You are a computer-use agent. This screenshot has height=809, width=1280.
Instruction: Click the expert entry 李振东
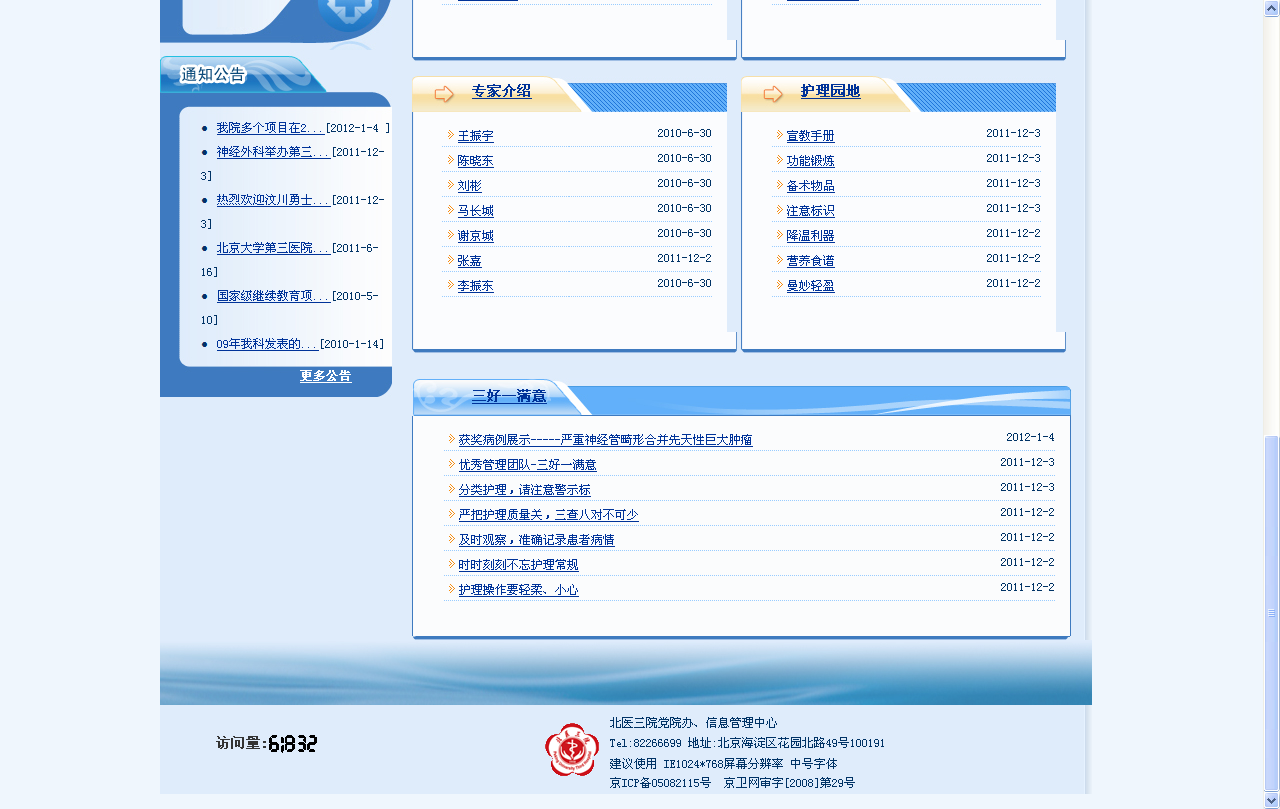tap(474, 285)
